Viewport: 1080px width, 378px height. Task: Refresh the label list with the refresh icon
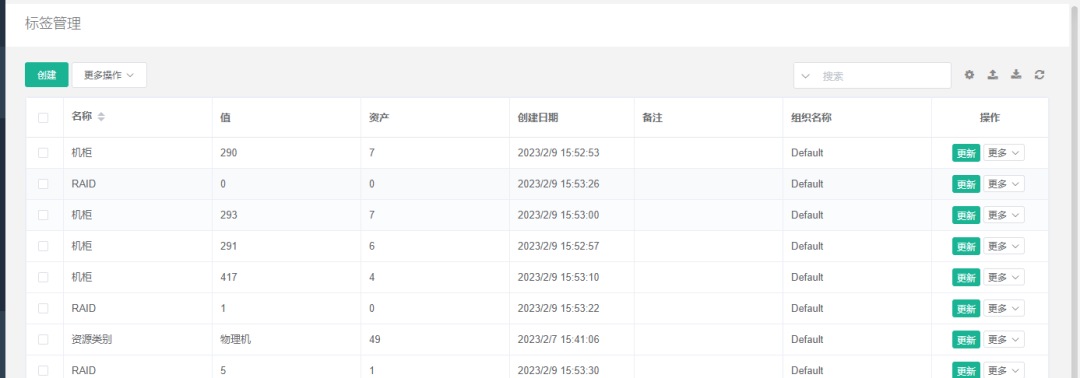tap(1039, 75)
